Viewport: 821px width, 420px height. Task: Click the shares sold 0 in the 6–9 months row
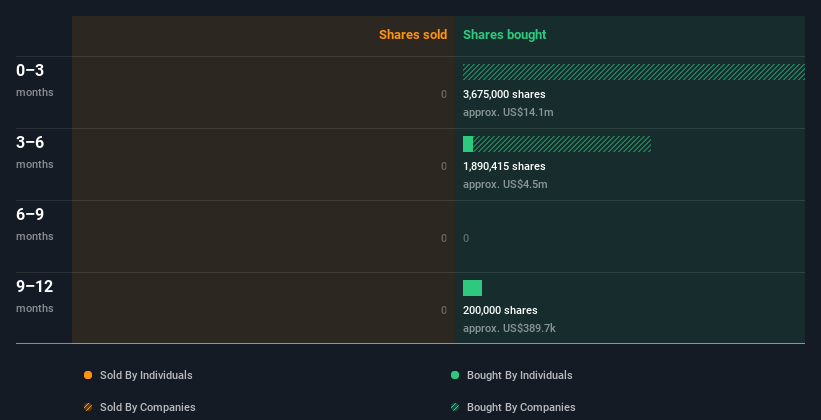(444, 238)
